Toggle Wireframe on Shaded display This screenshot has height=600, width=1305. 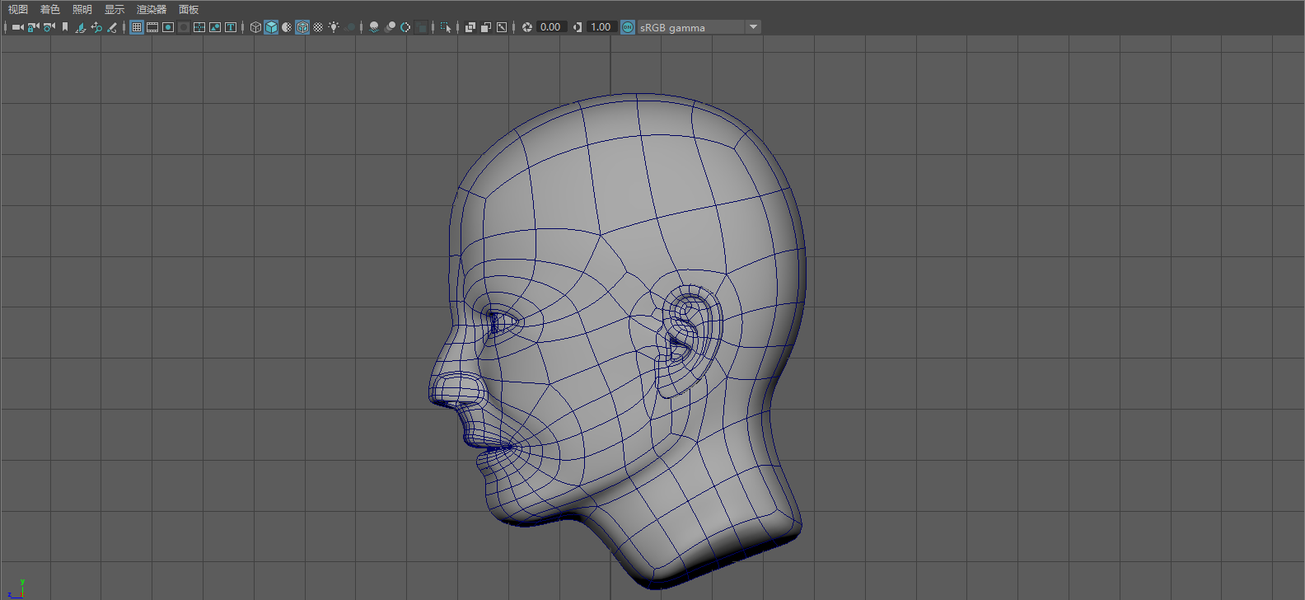[302, 27]
